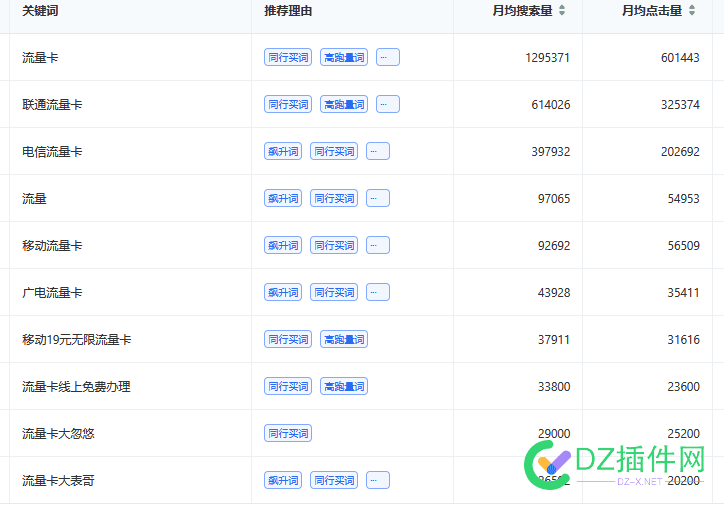Click the 月均点击量 header label

[652, 11]
